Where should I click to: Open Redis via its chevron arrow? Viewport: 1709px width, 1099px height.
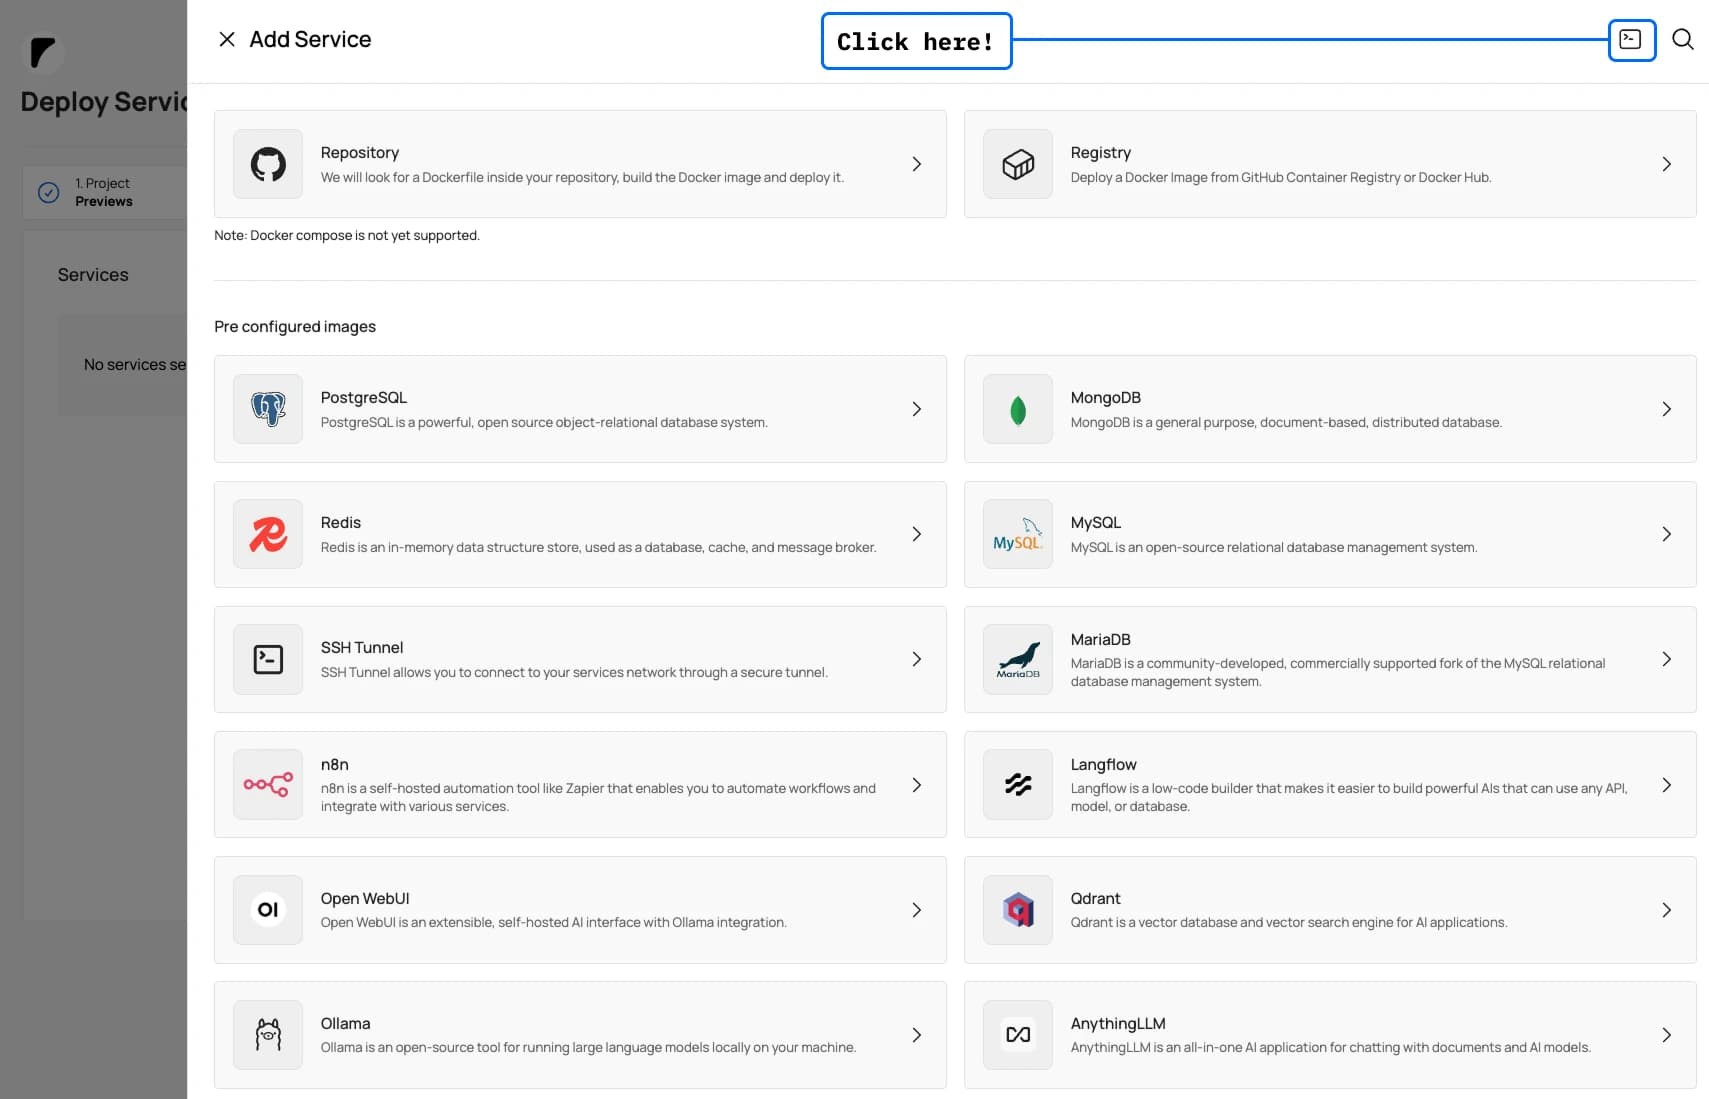[x=917, y=534]
